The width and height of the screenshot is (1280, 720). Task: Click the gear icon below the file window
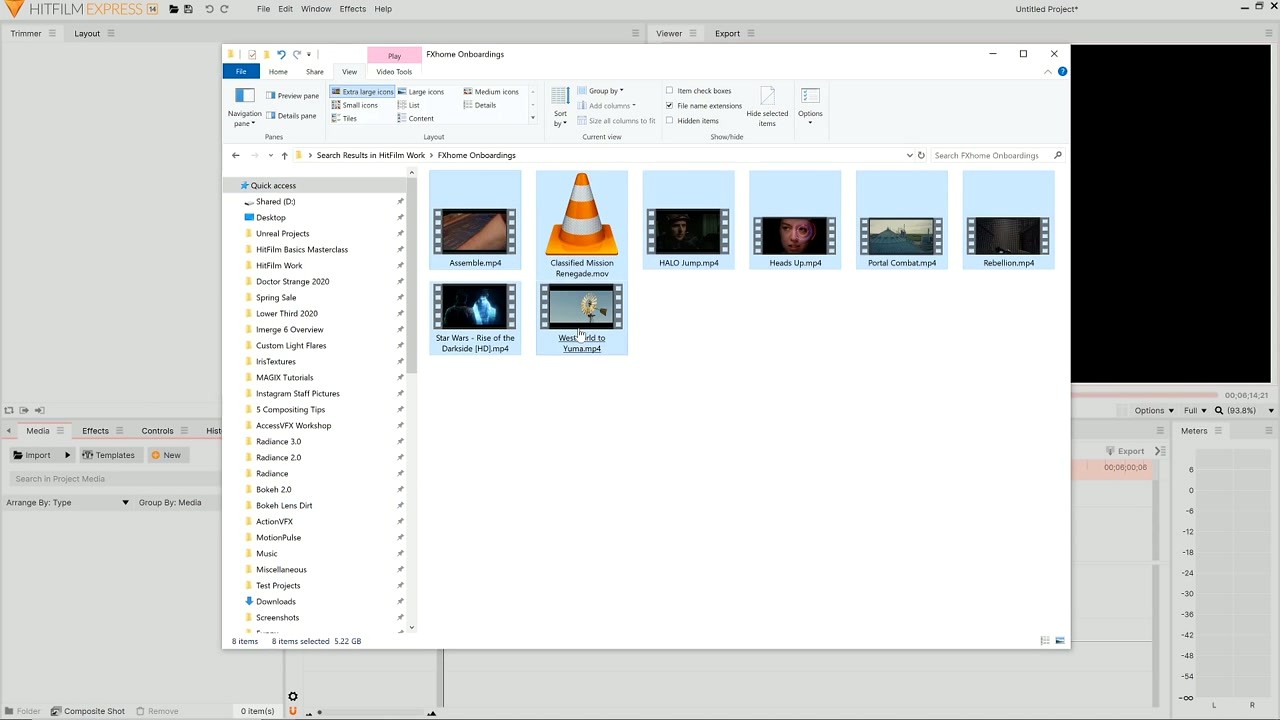292,696
